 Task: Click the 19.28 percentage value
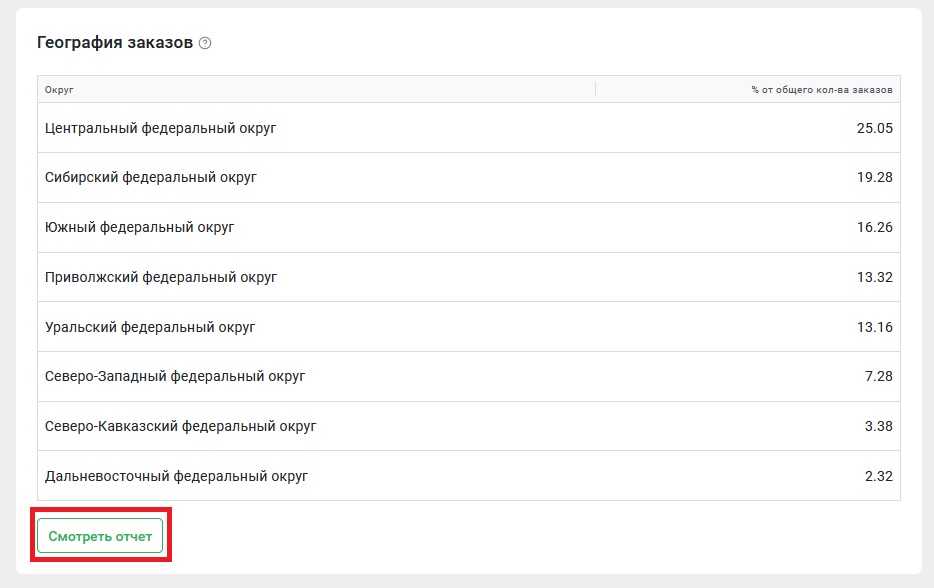(x=874, y=178)
